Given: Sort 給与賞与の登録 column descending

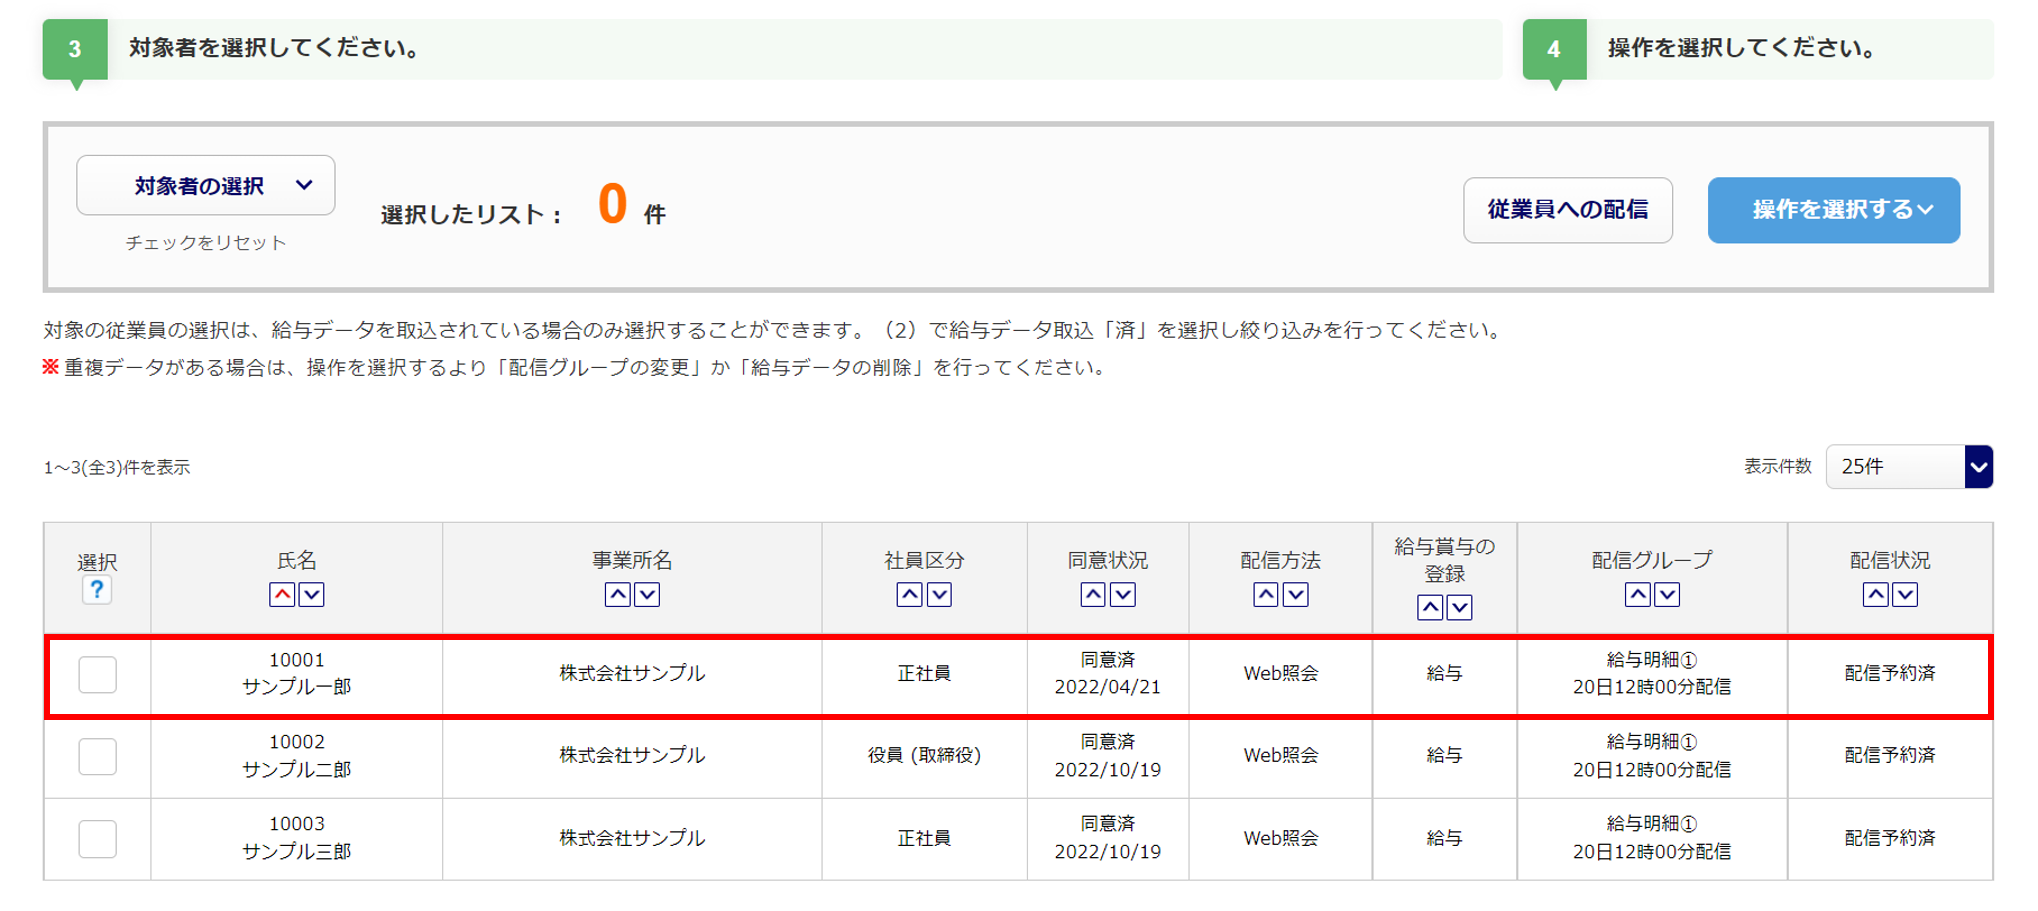Looking at the screenshot, I should (x=1460, y=607).
